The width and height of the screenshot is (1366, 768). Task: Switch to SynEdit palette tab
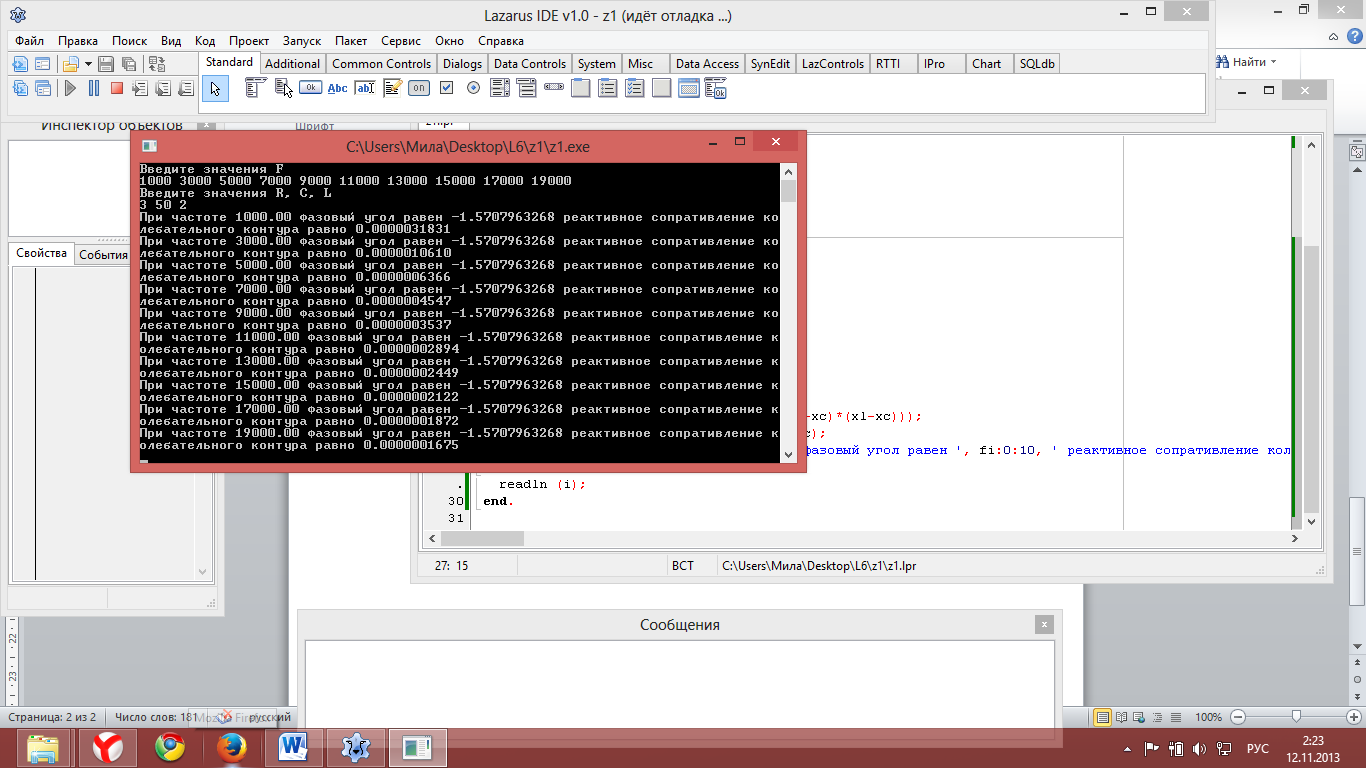(x=770, y=64)
